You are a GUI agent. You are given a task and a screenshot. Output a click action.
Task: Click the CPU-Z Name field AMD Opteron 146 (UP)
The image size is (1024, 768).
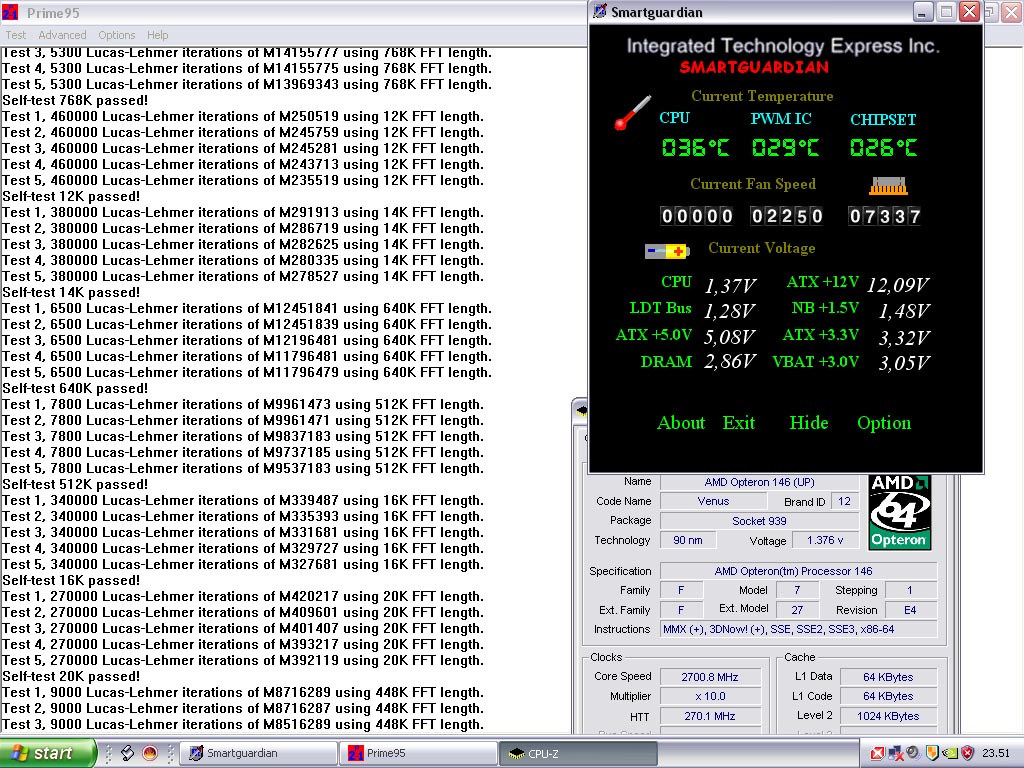[760, 482]
